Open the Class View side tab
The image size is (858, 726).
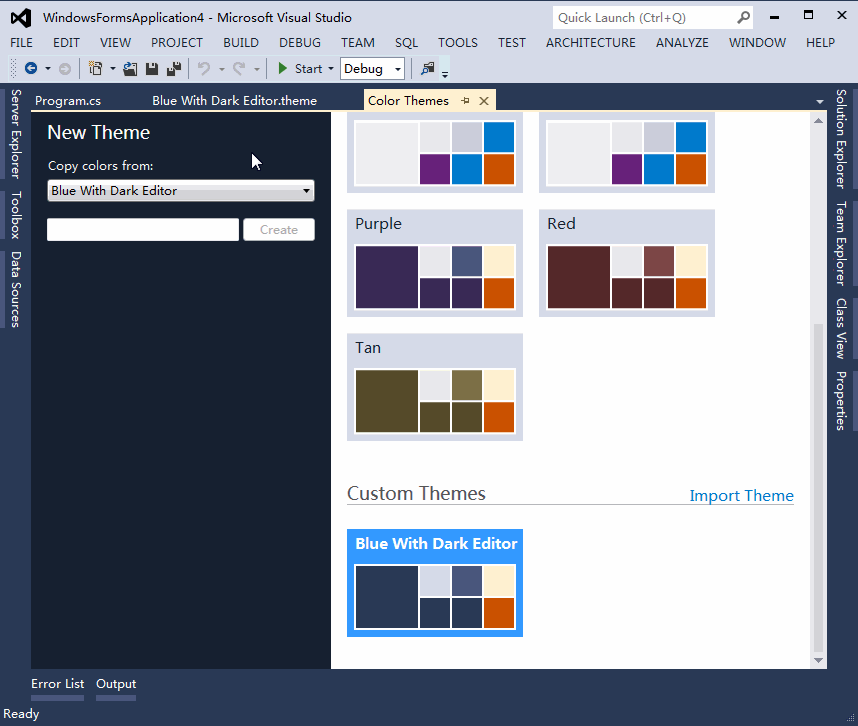click(841, 328)
